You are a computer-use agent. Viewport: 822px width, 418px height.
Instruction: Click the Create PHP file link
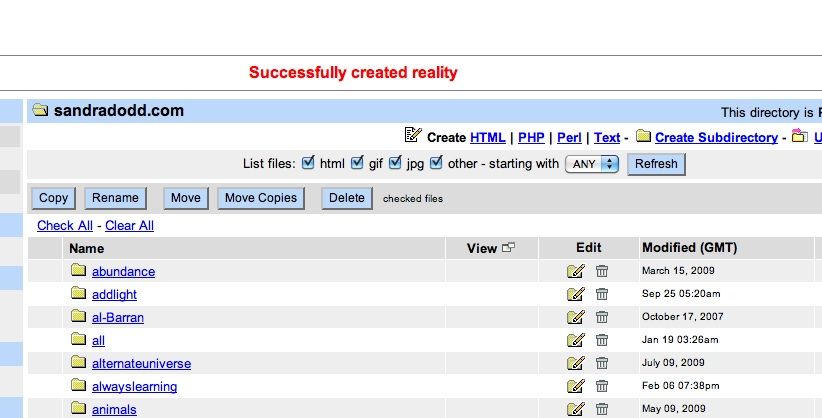click(531, 137)
